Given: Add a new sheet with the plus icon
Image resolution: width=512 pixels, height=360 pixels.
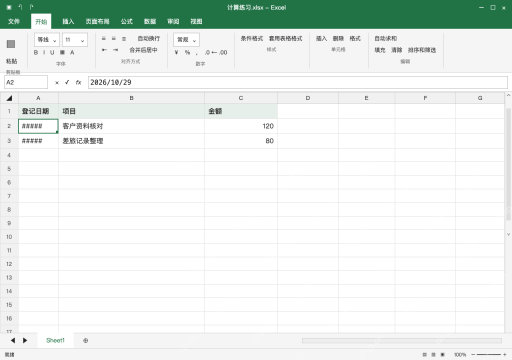Looking at the screenshot, I should pos(86,340).
